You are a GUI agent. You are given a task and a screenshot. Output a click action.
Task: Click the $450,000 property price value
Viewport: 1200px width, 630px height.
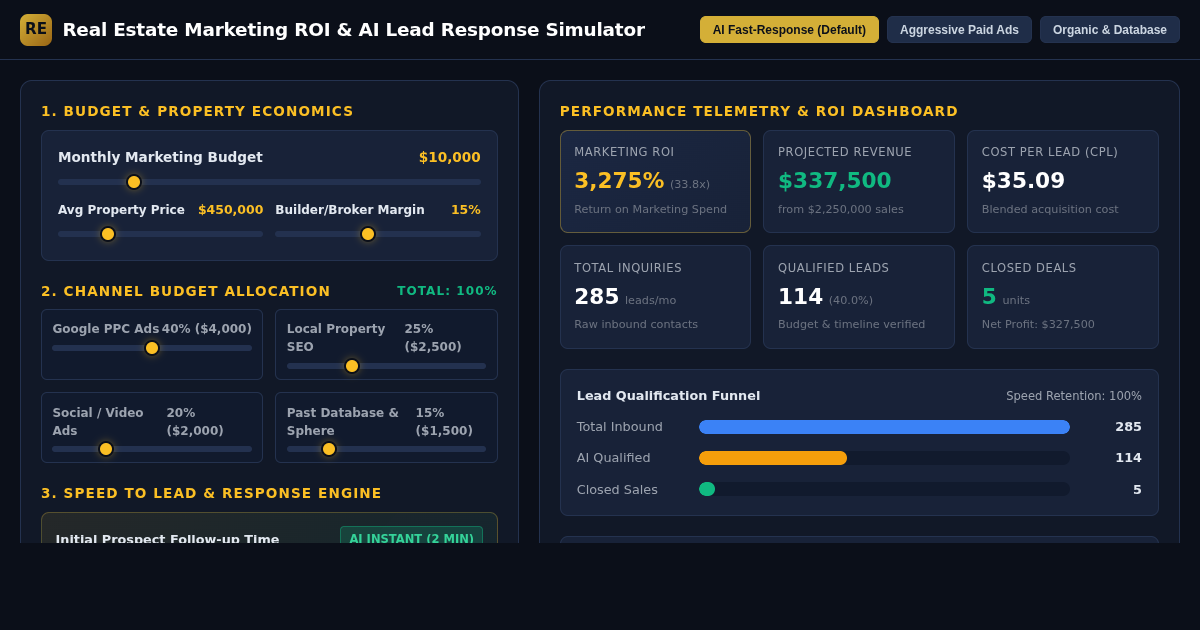point(231,210)
